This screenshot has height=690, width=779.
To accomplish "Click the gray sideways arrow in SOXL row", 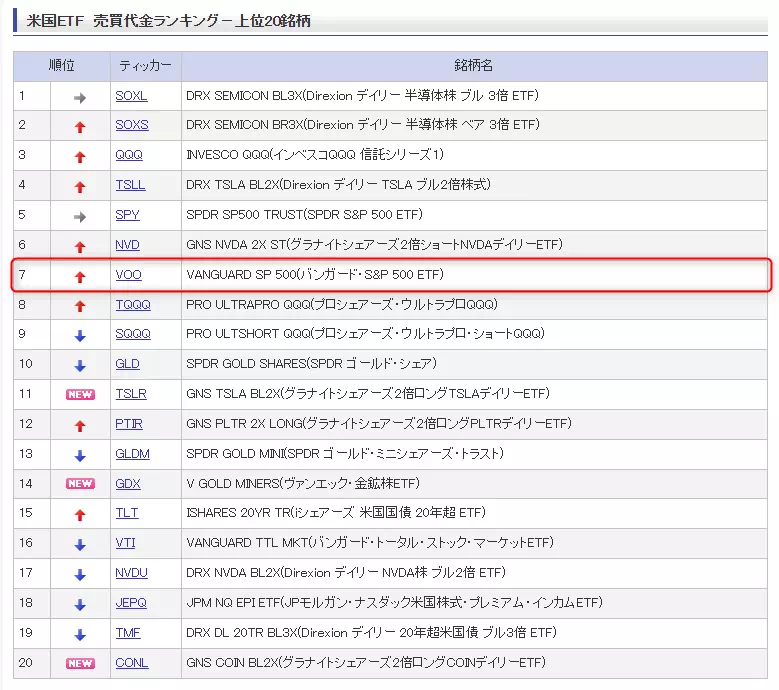I will click(x=80, y=97).
